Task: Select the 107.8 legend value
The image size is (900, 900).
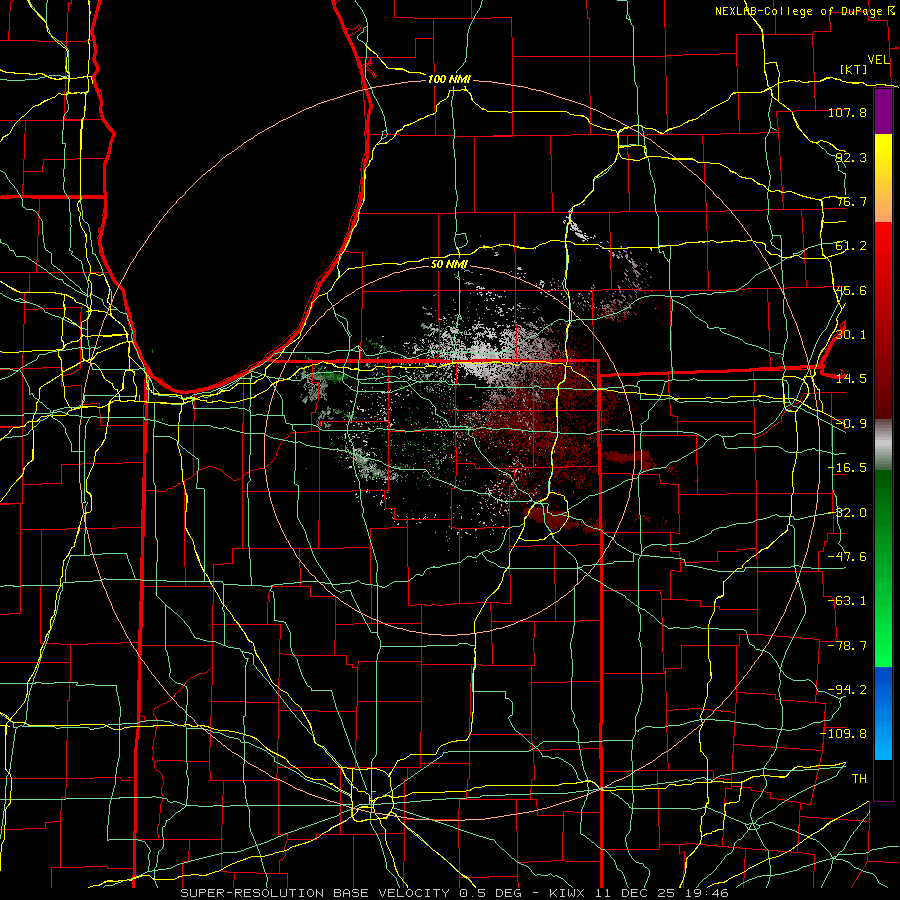Action: pos(847,112)
